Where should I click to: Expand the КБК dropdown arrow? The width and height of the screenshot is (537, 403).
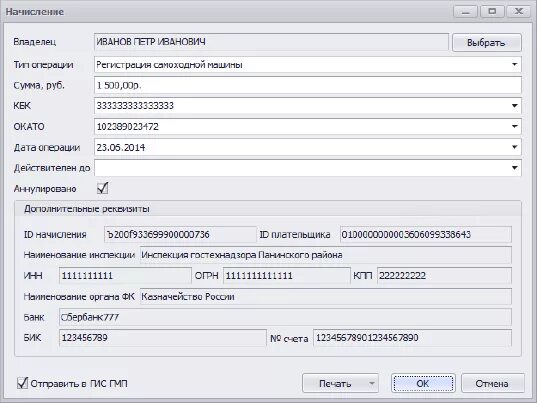pos(514,106)
